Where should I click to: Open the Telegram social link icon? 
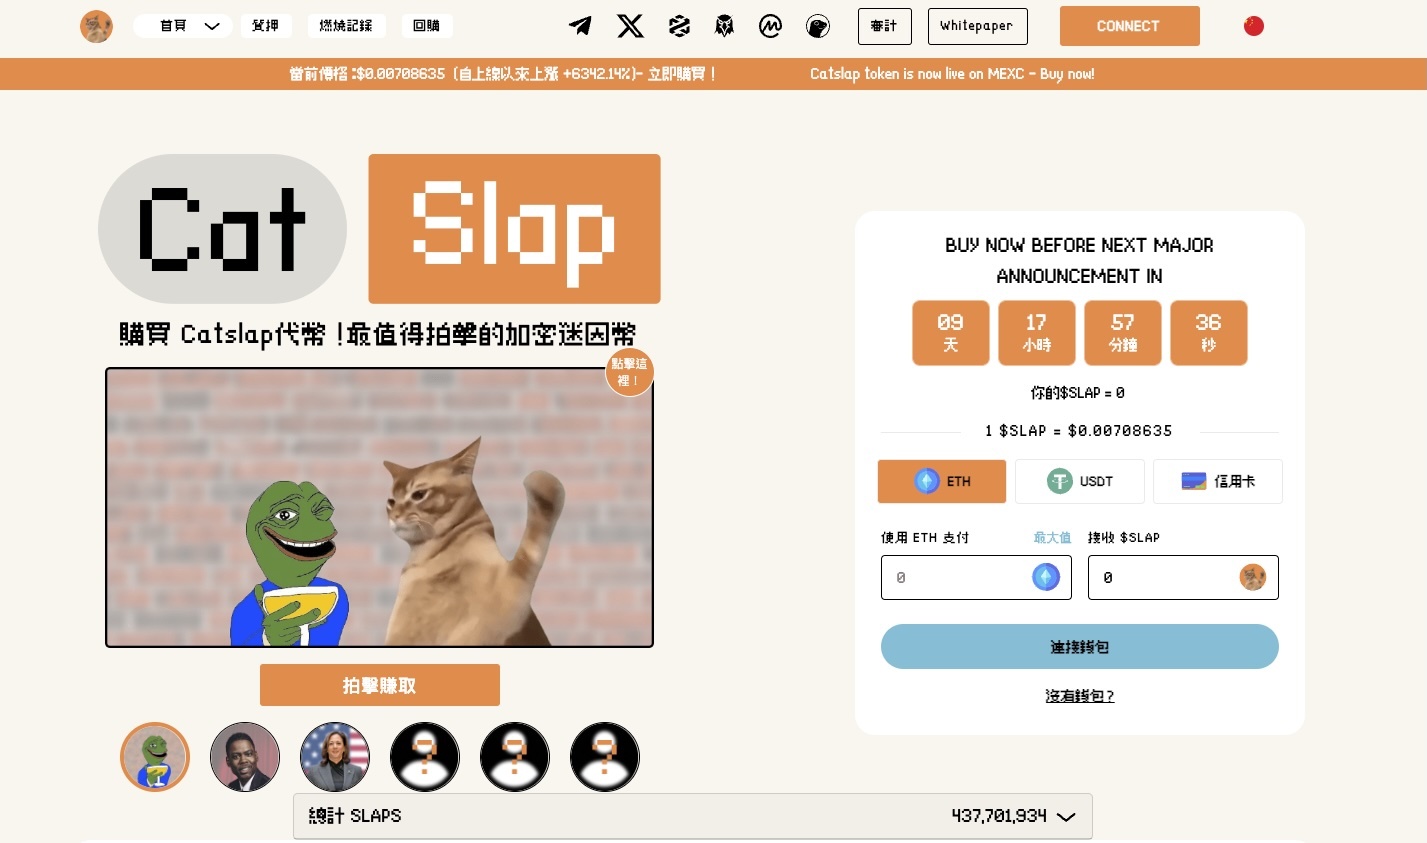[580, 26]
